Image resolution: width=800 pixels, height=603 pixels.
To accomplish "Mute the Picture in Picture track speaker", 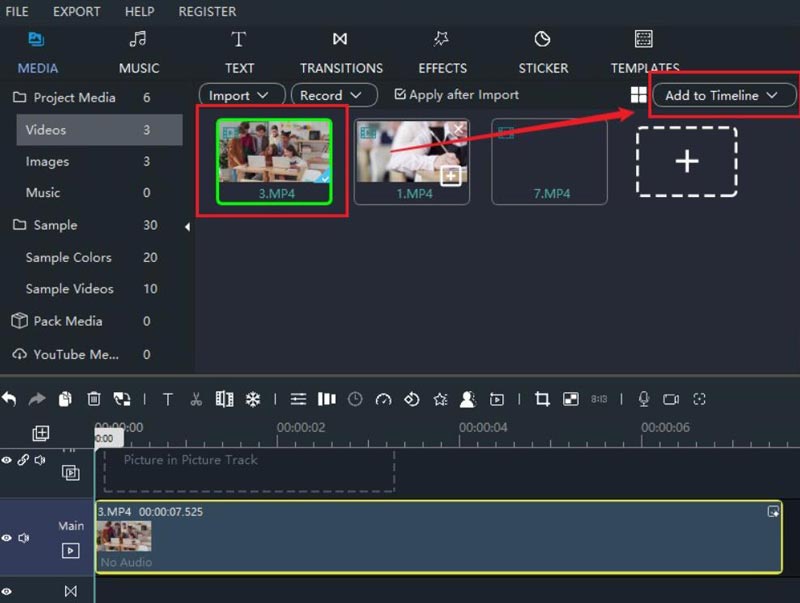I will (x=40, y=460).
